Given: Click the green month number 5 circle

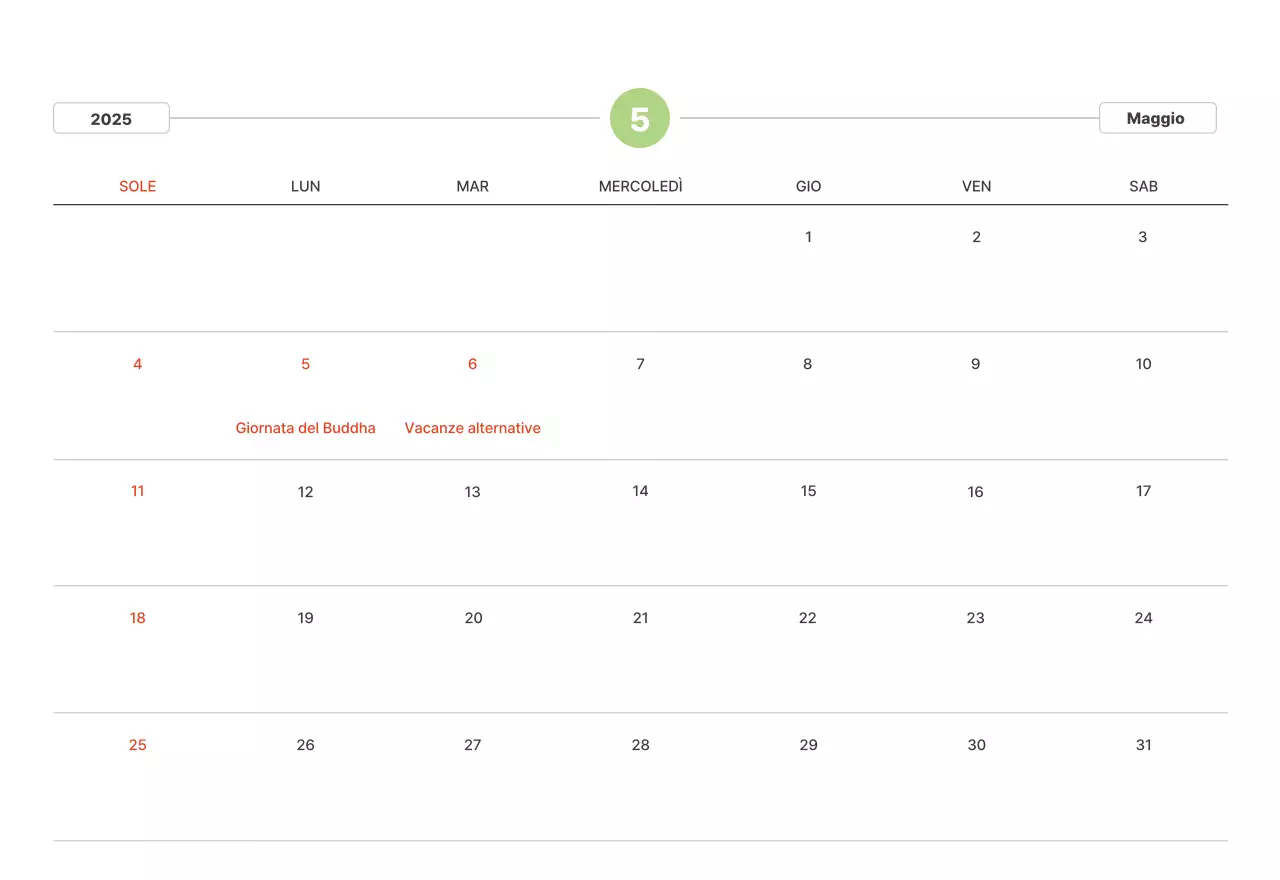Looking at the screenshot, I should pos(640,118).
